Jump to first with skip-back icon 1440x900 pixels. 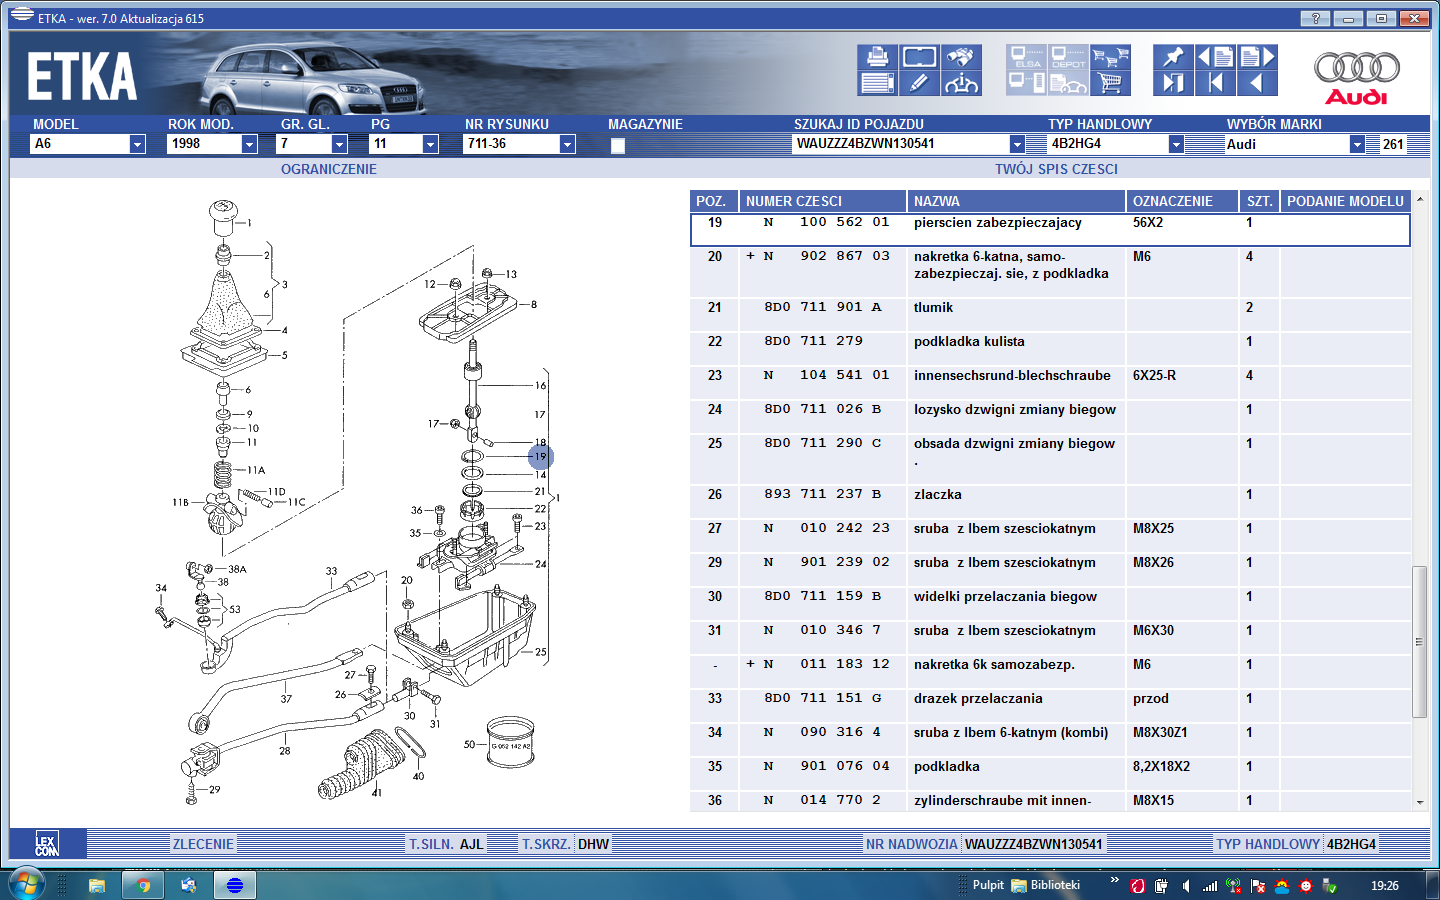(x=1215, y=83)
